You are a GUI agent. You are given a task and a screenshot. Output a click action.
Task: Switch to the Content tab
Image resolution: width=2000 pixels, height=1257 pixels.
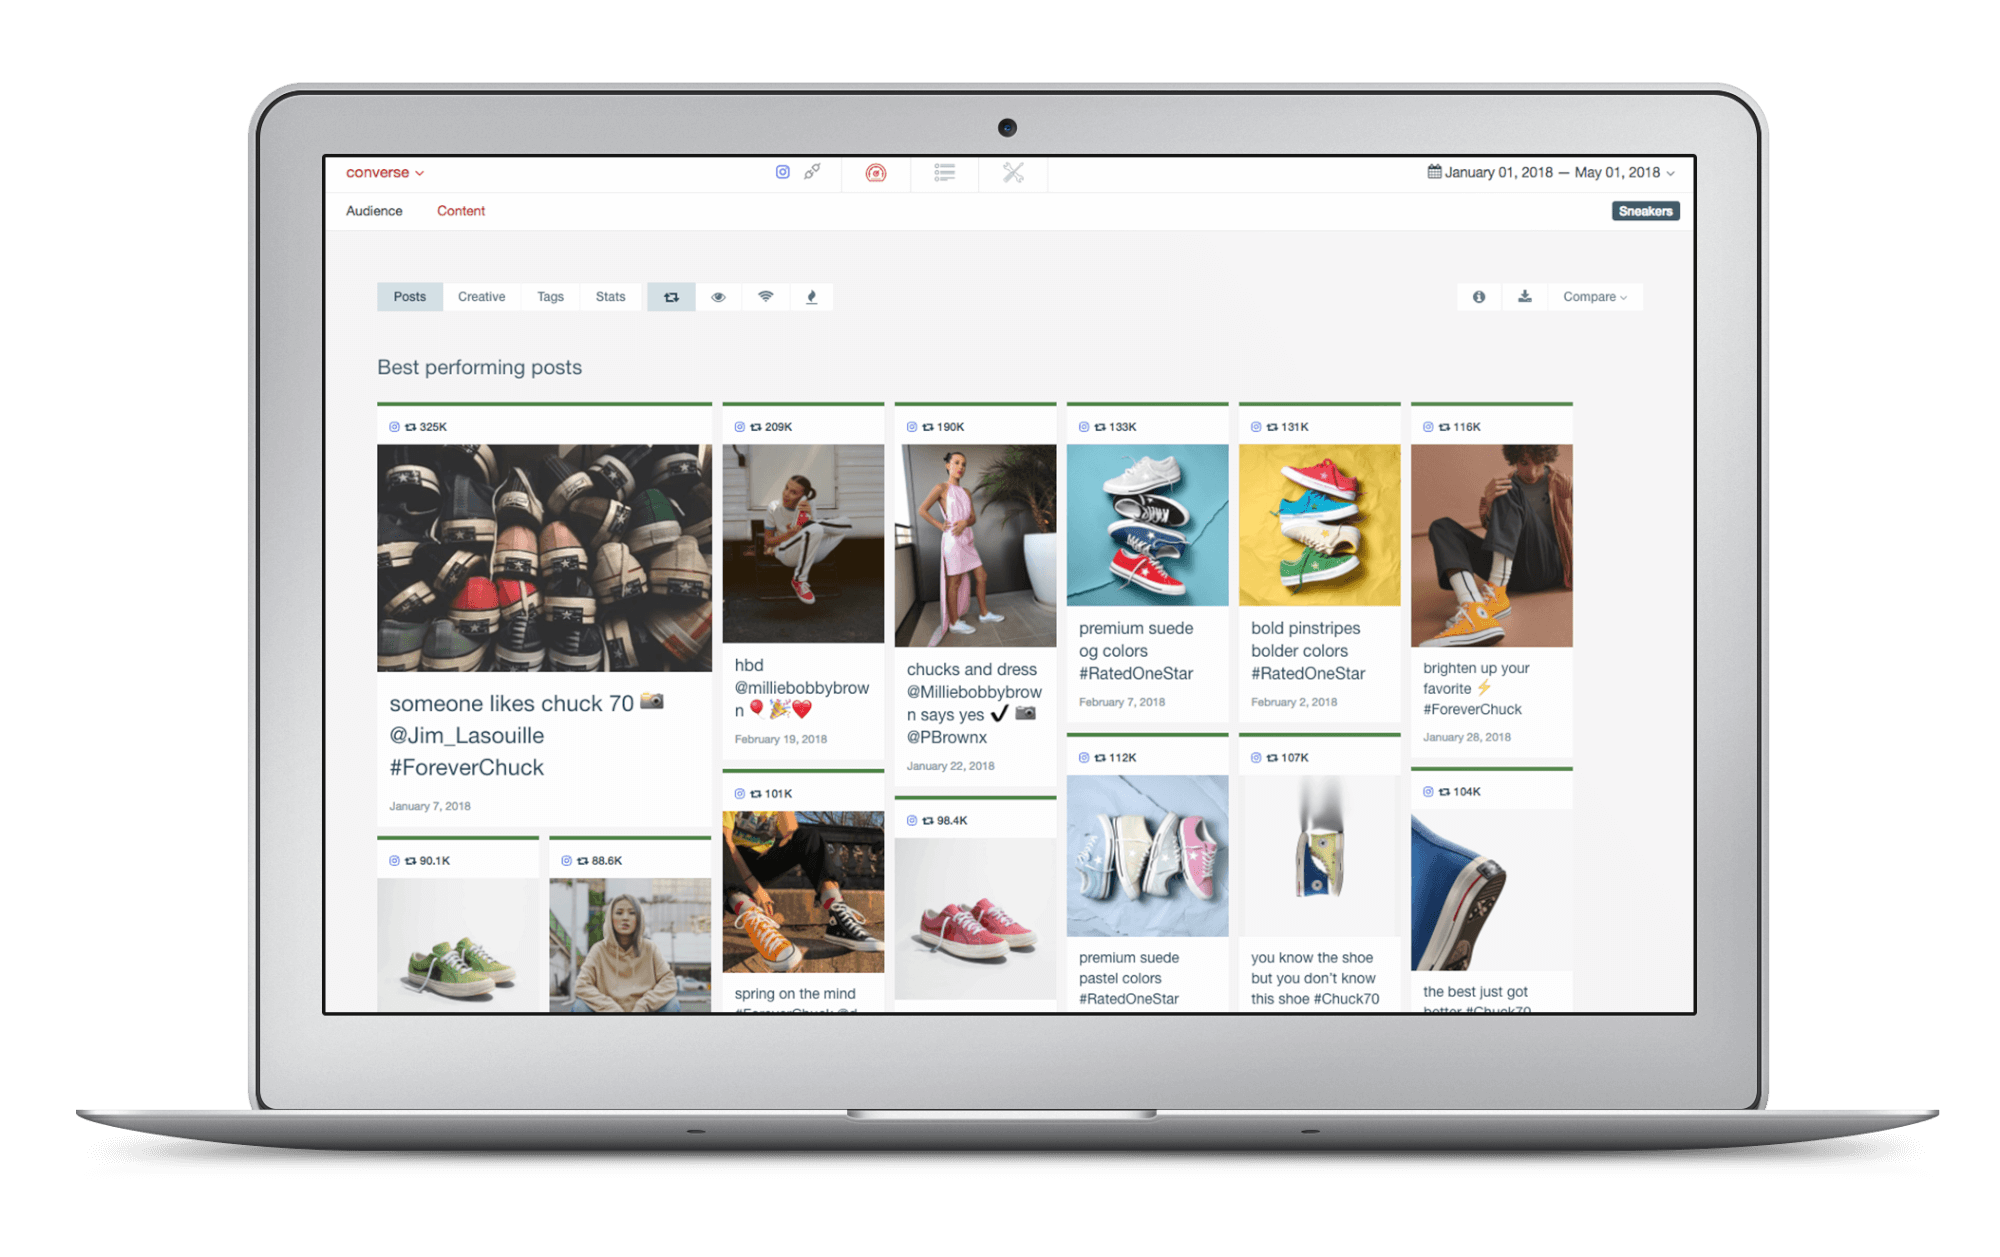pos(461,210)
